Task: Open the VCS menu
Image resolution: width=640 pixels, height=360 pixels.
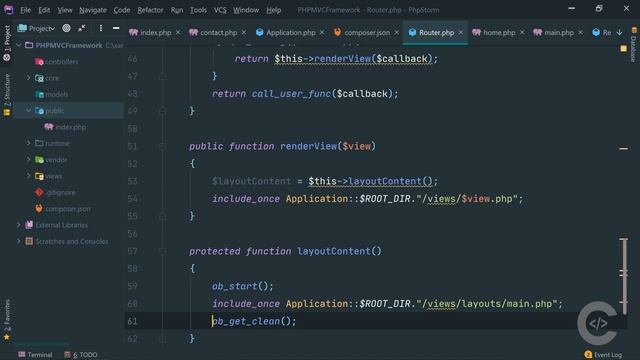Action: click(220, 10)
